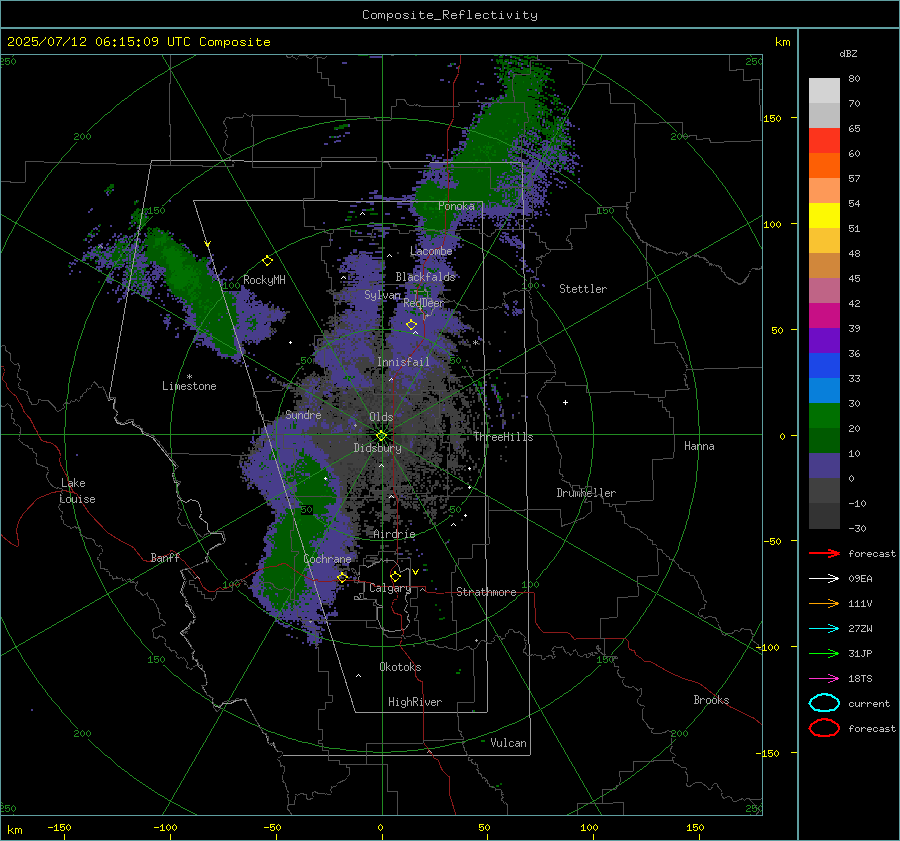Screen dimensions: 900x841
Task: Click the 100 tick label on bottom axis
Action: [x=589, y=827]
